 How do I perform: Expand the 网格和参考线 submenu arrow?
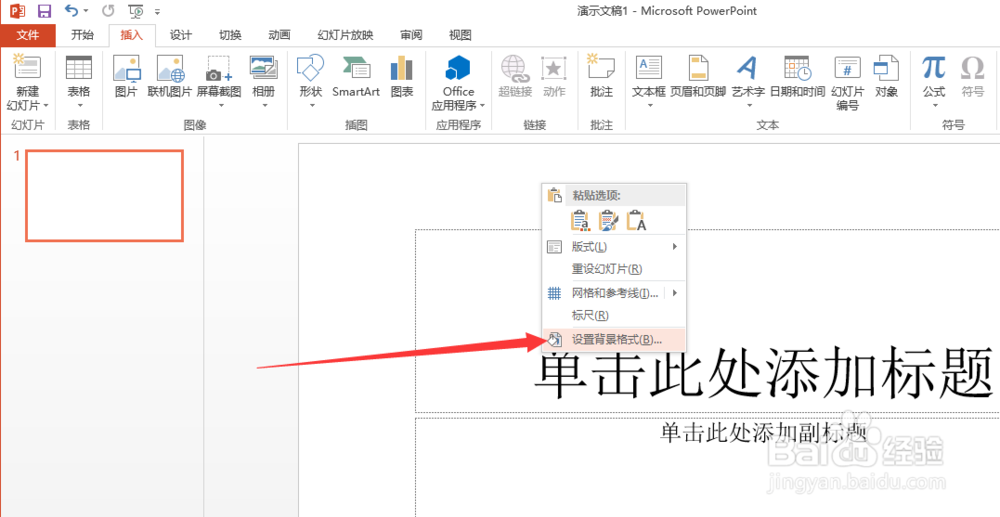(675, 293)
